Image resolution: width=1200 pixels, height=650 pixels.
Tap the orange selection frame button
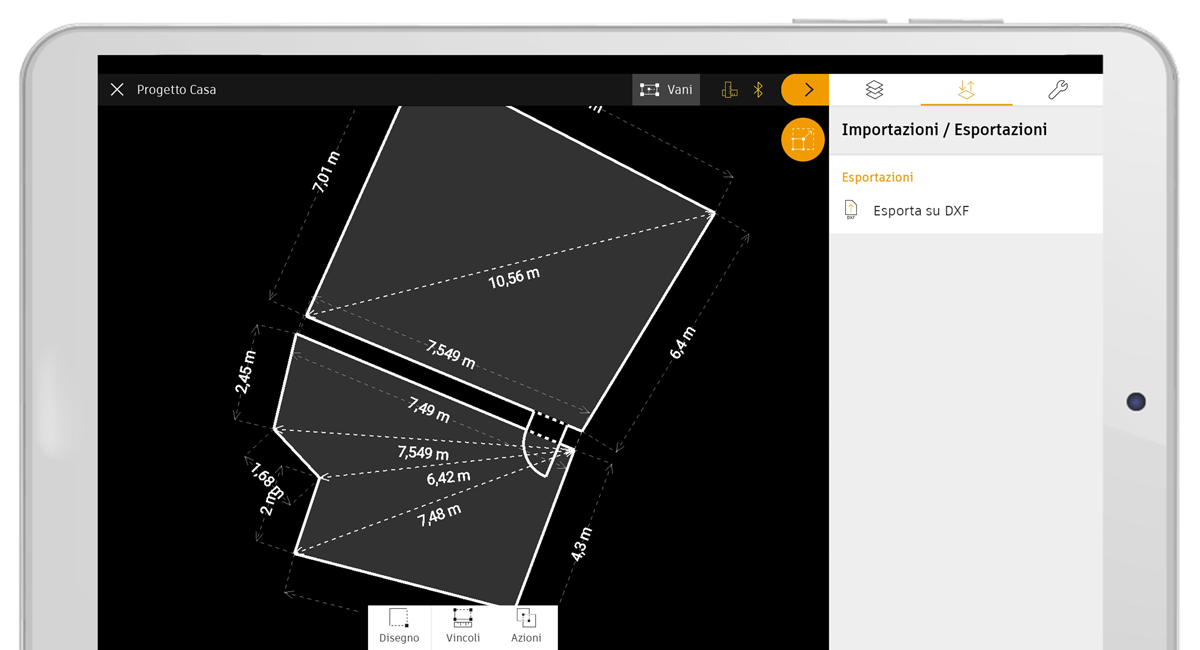[x=802, y=140]
